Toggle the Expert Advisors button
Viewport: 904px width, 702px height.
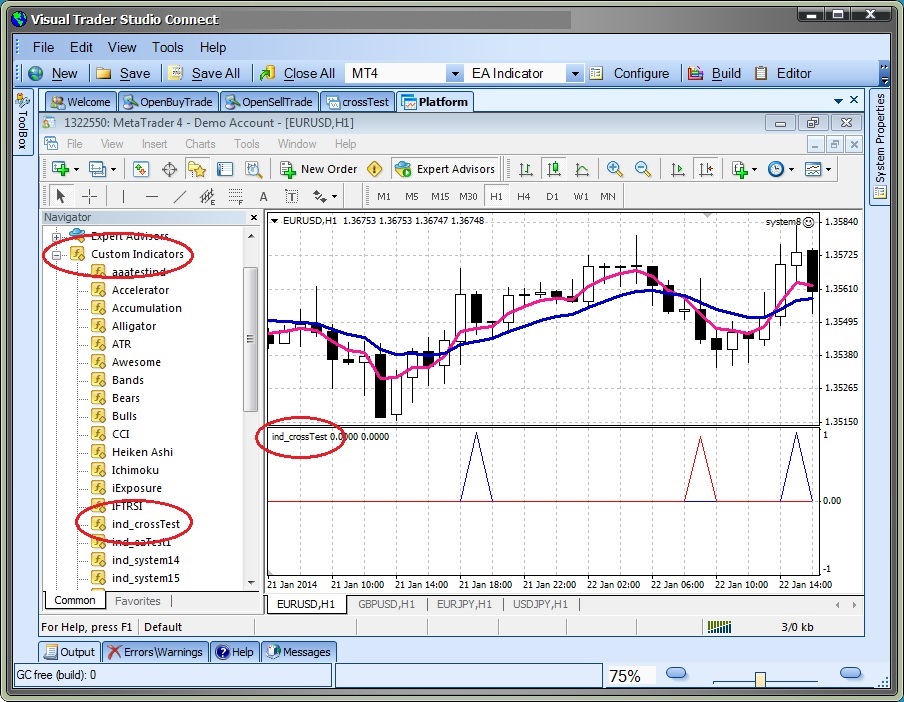click(444, 169)
